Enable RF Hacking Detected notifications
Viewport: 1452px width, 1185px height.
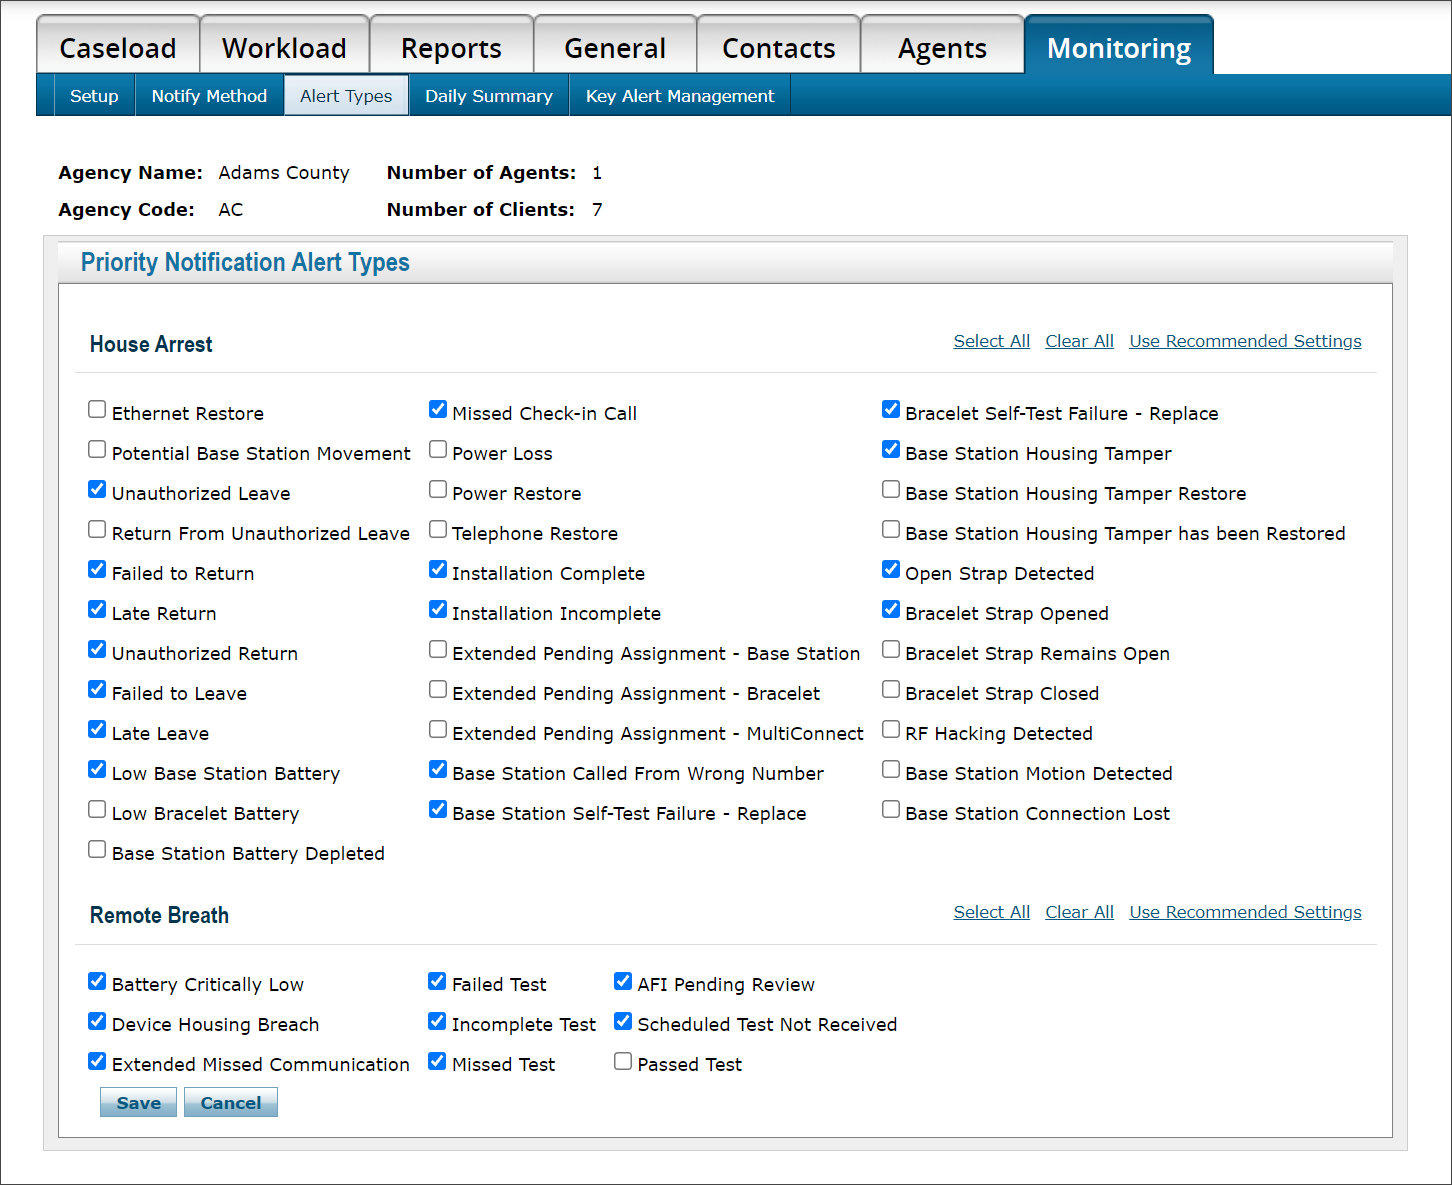pos(890,729)
